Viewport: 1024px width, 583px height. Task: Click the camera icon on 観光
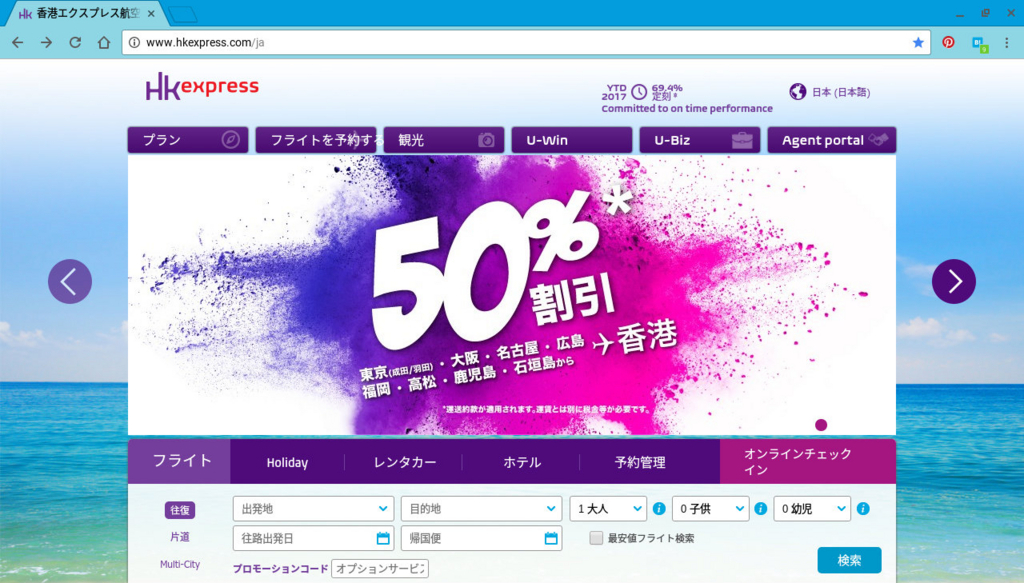pyautogui.click(x=487, y=140)
